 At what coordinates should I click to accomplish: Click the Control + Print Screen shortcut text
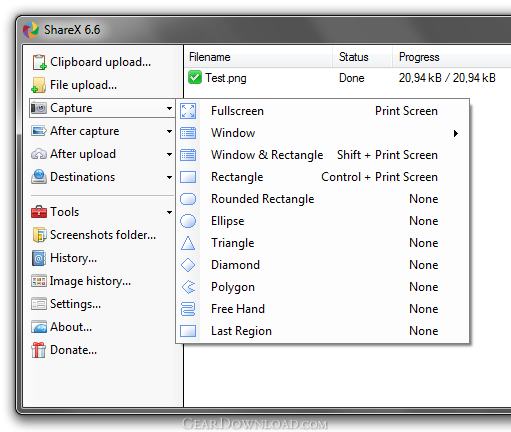pyautogui.click(x=379, y=177)
